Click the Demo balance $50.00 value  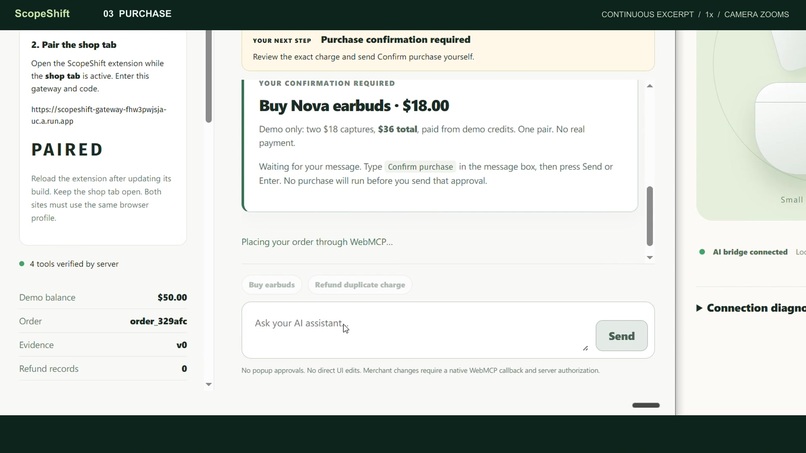[172, 297]
